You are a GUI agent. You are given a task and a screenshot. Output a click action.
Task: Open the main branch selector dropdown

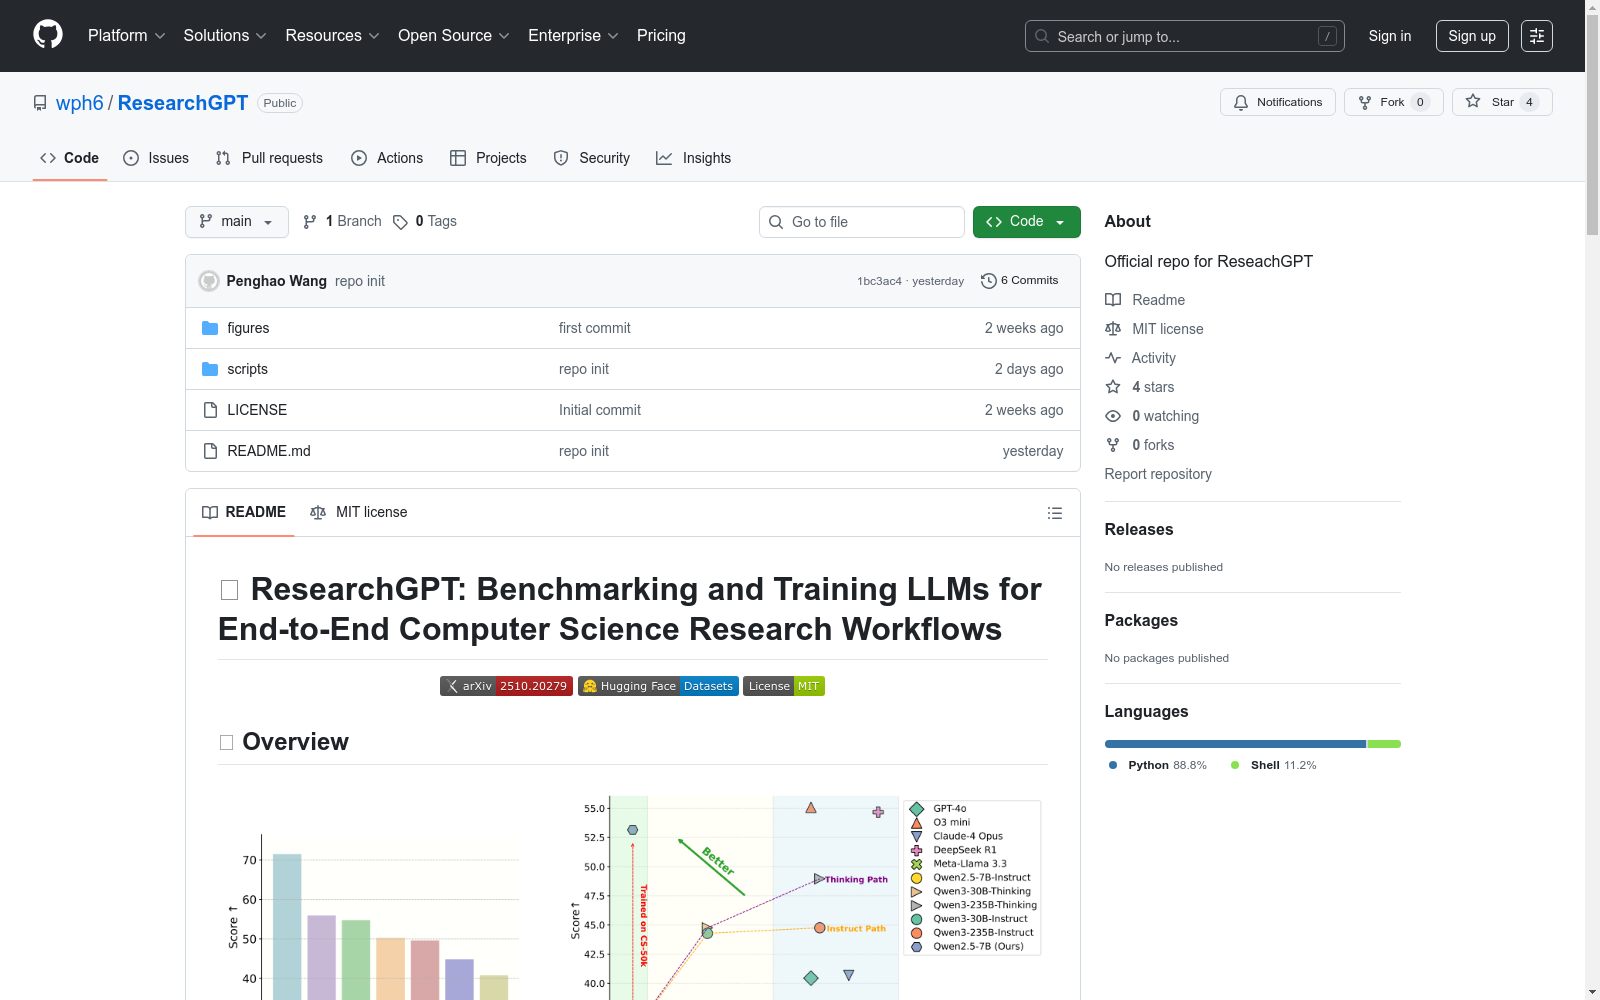[237, 222]
